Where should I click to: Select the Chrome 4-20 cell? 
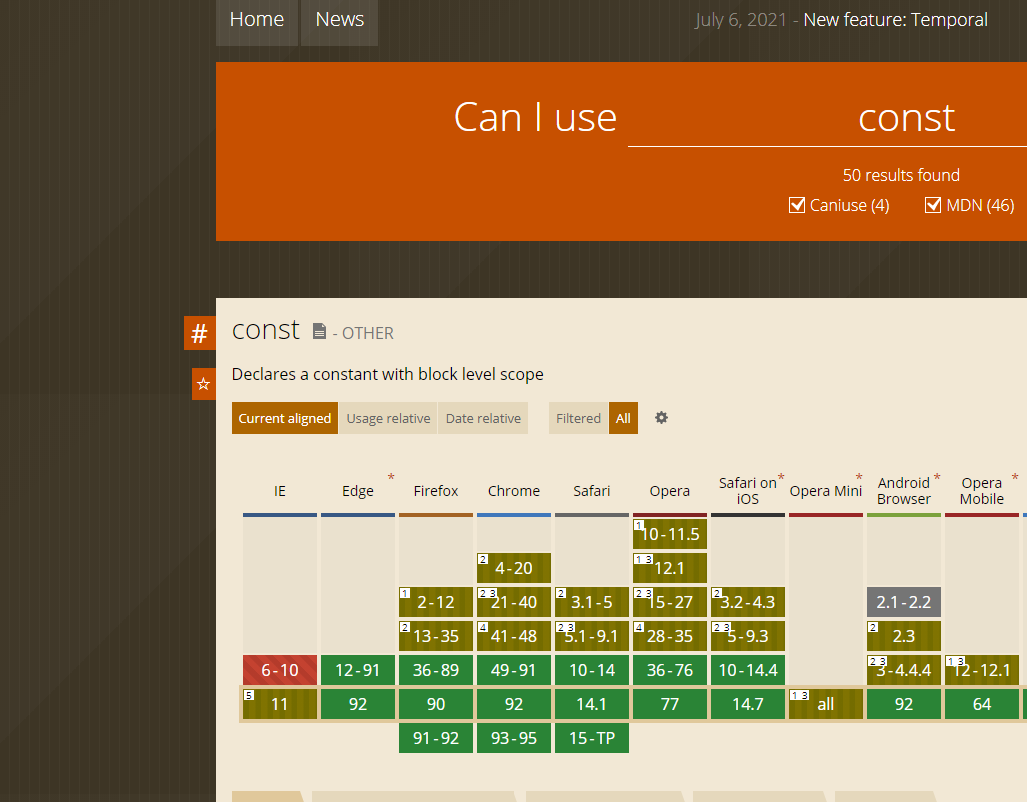click(514, 568)
